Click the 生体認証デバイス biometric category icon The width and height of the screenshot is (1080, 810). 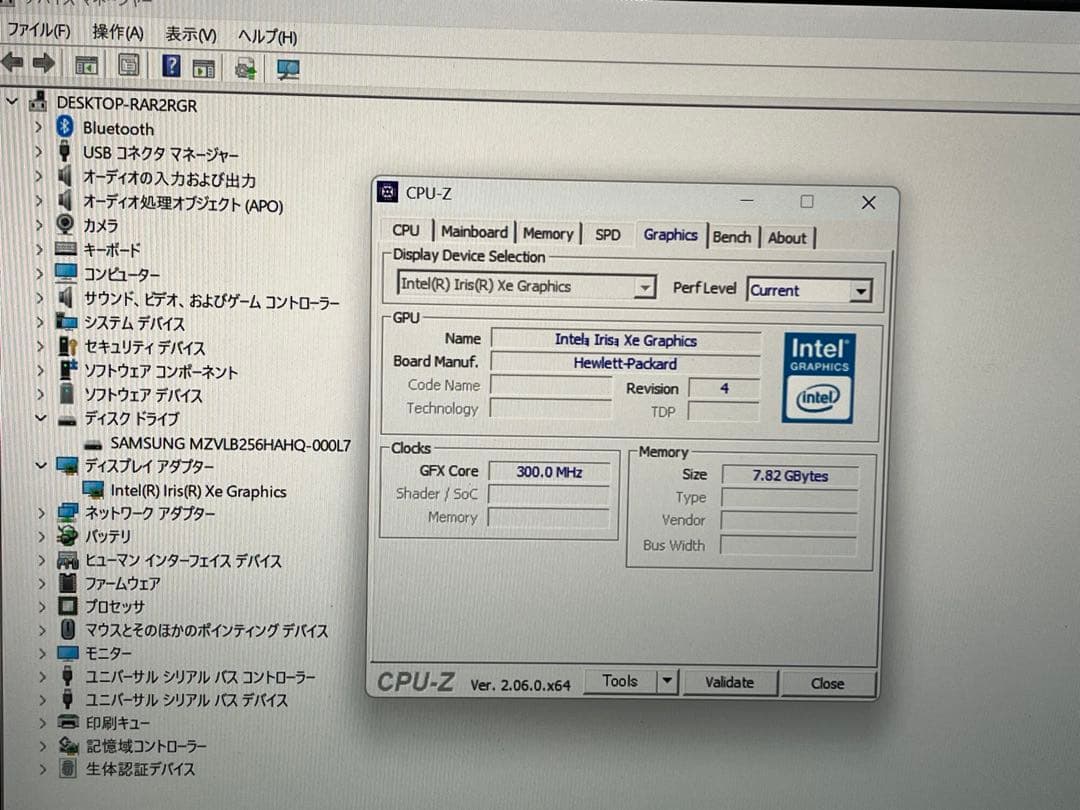[68, 768]
